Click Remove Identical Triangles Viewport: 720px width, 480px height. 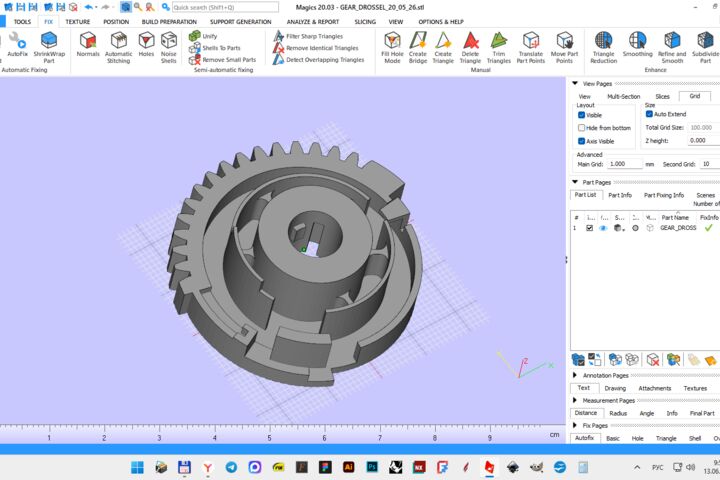click(315, 48)
